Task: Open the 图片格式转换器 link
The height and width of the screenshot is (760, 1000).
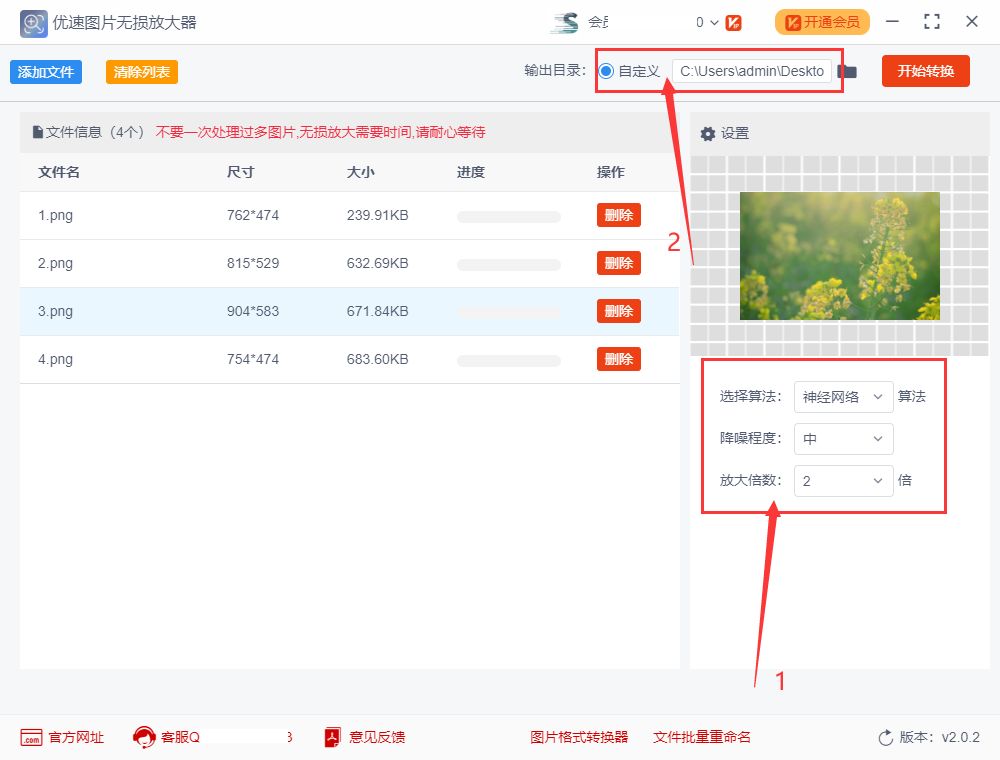Action: [579, 737]
